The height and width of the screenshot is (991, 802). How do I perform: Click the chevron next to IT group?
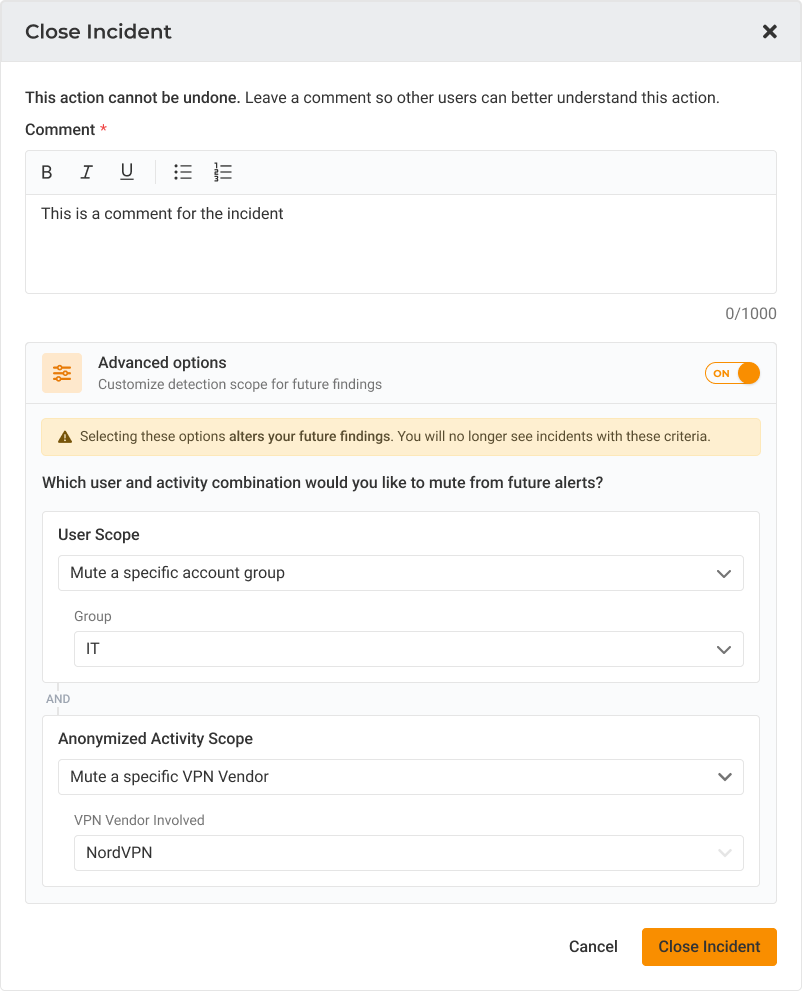pos(724,650)
